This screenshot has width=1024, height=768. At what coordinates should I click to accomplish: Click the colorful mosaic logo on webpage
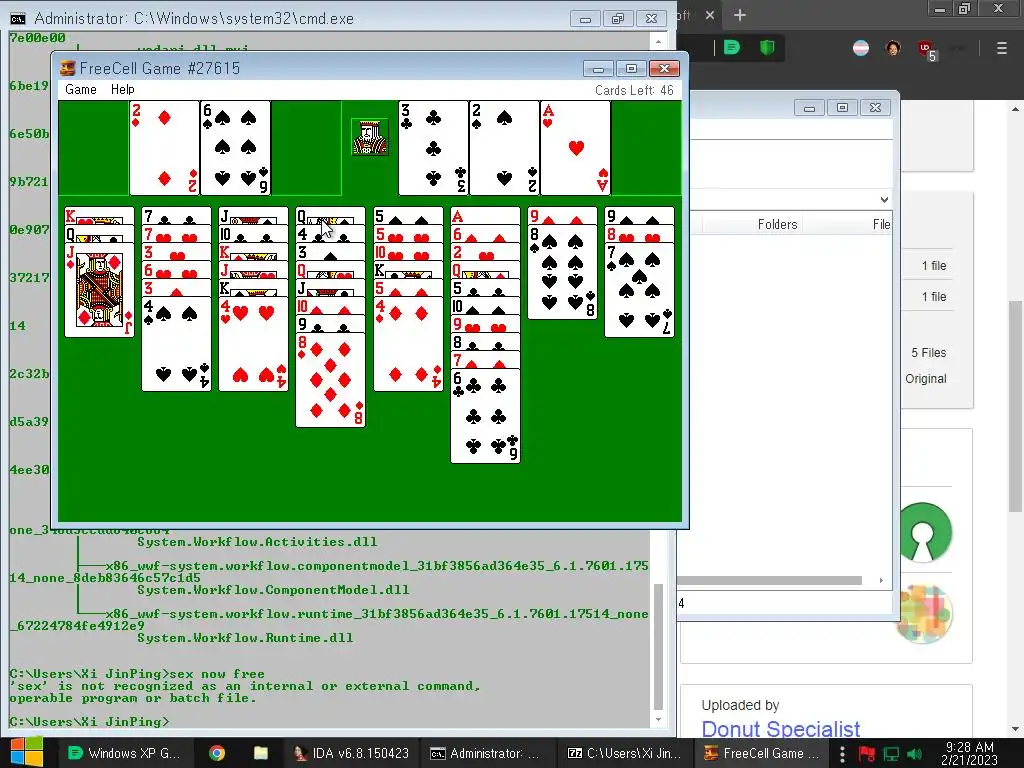click(x=923, y=614)
